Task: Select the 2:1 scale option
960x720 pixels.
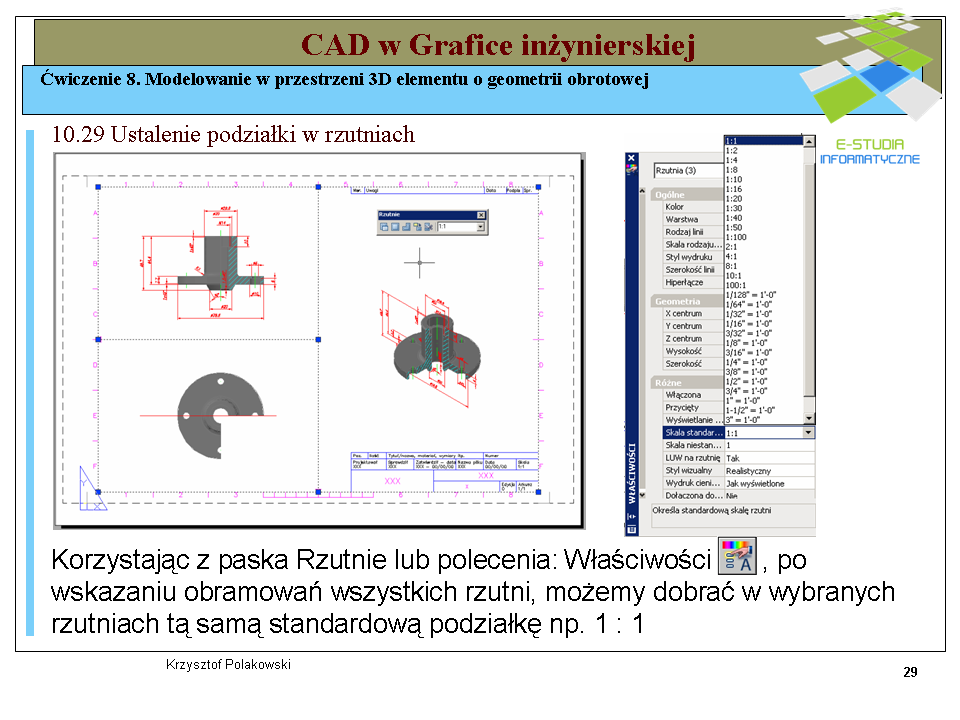Action: coord(763,247)
